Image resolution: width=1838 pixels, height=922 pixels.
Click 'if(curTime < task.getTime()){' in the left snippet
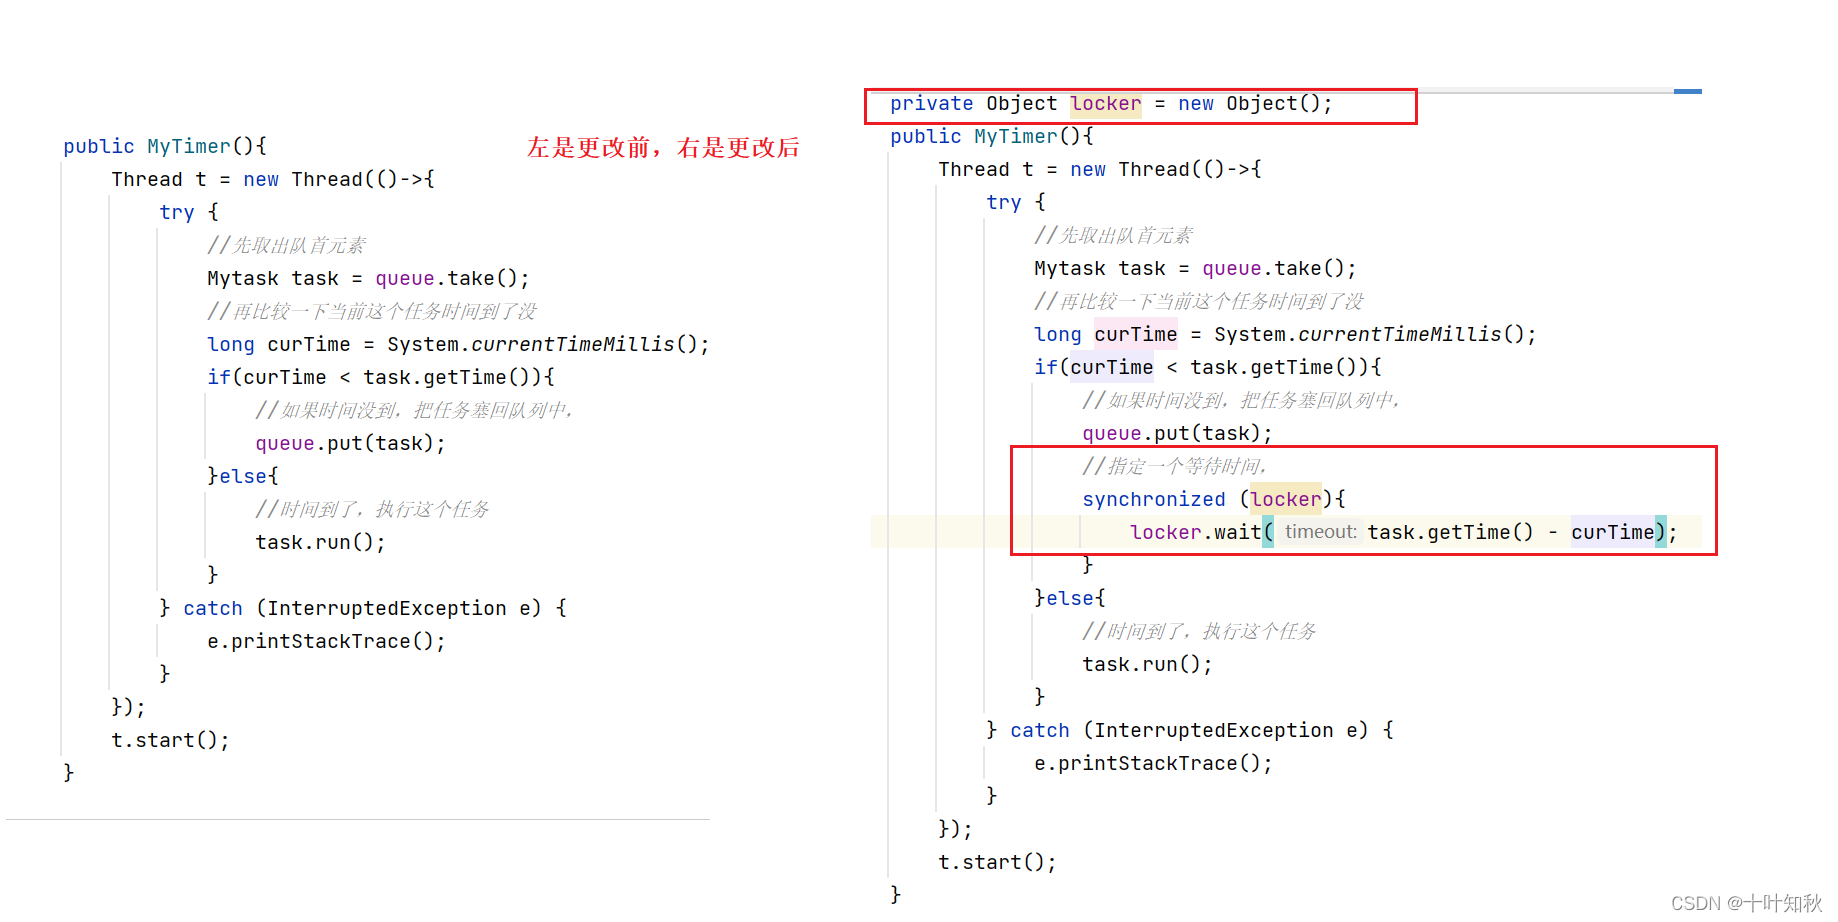381,378
